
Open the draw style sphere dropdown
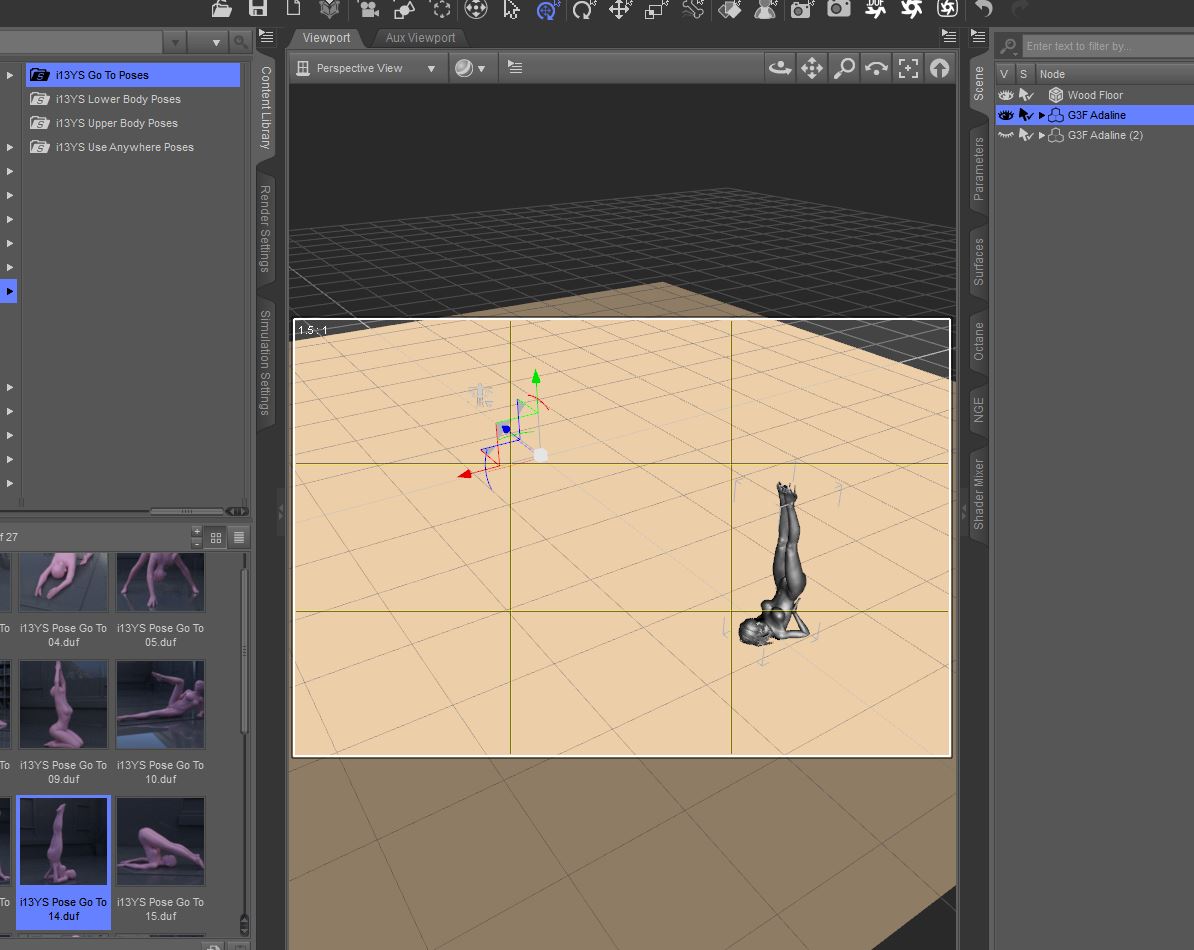470,68
